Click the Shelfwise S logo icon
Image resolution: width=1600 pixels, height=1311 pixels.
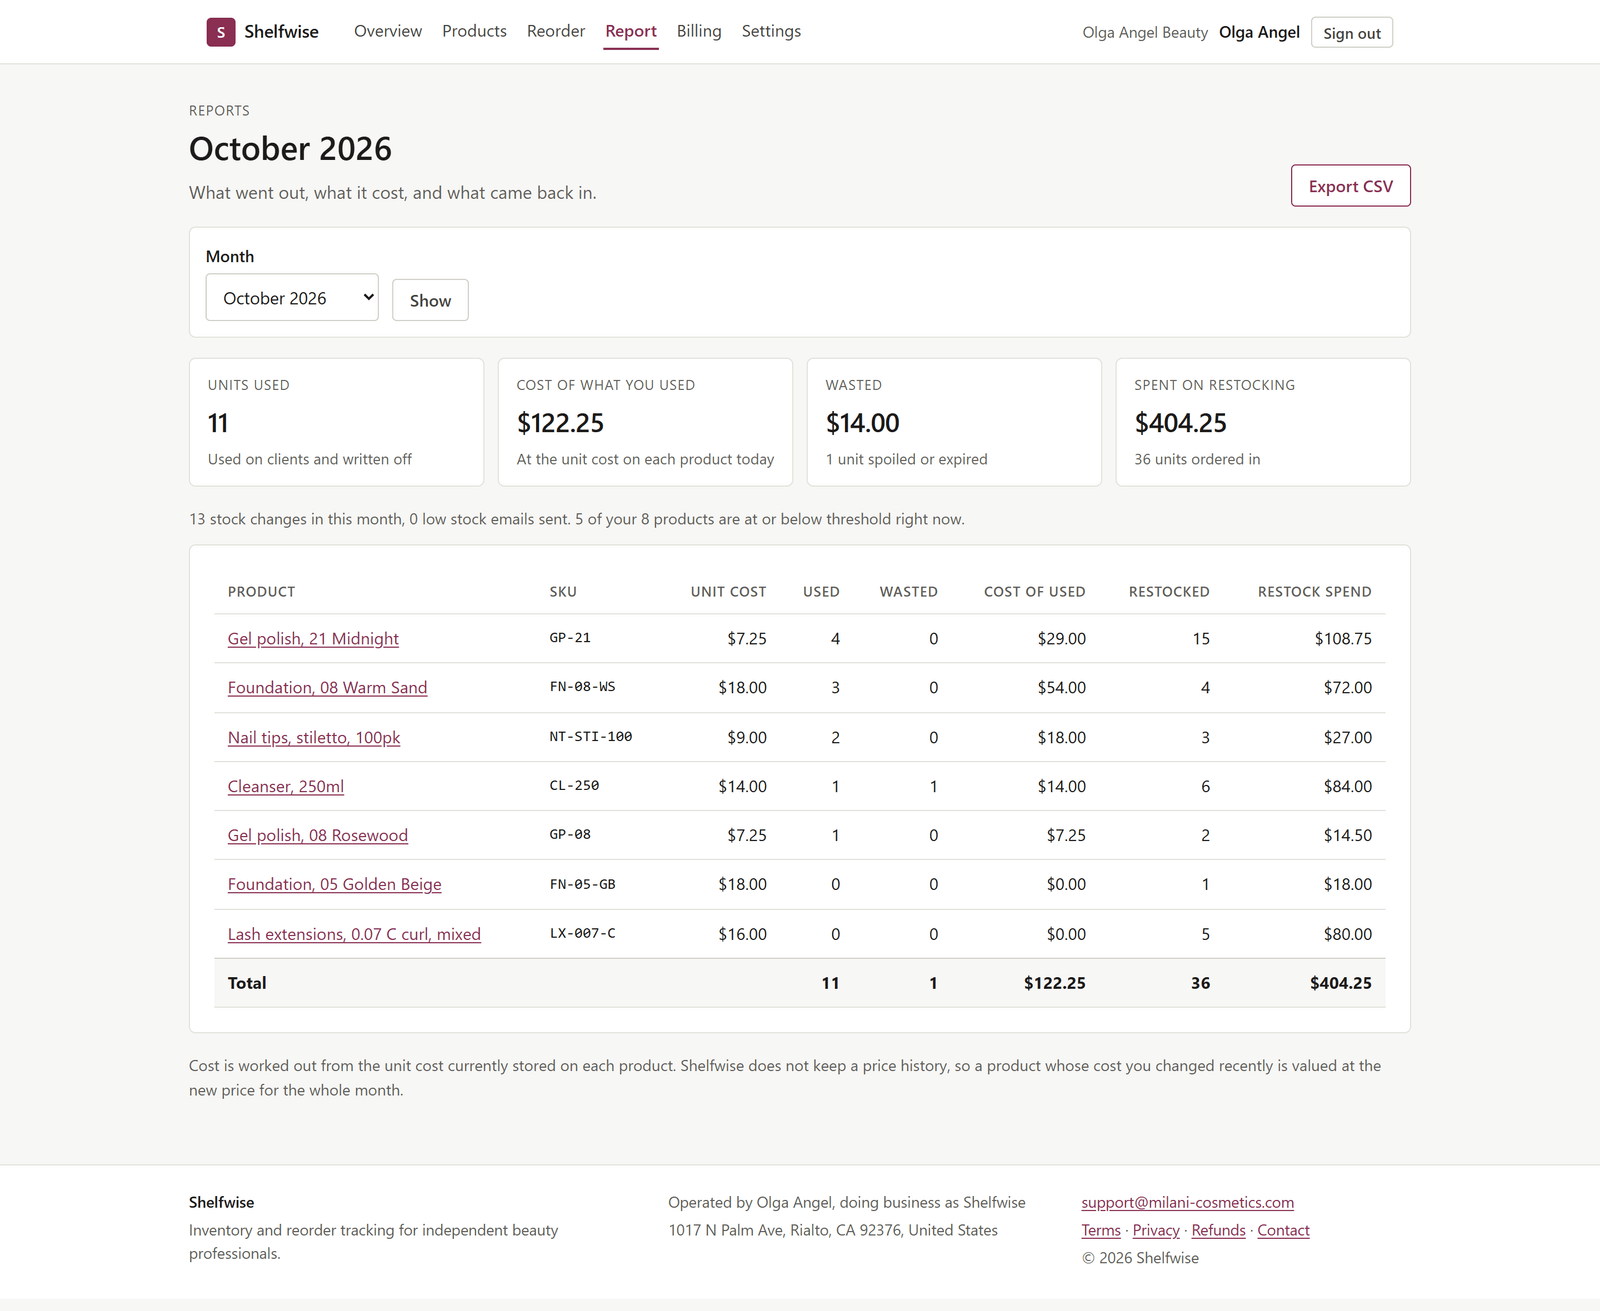pos(221,32)
